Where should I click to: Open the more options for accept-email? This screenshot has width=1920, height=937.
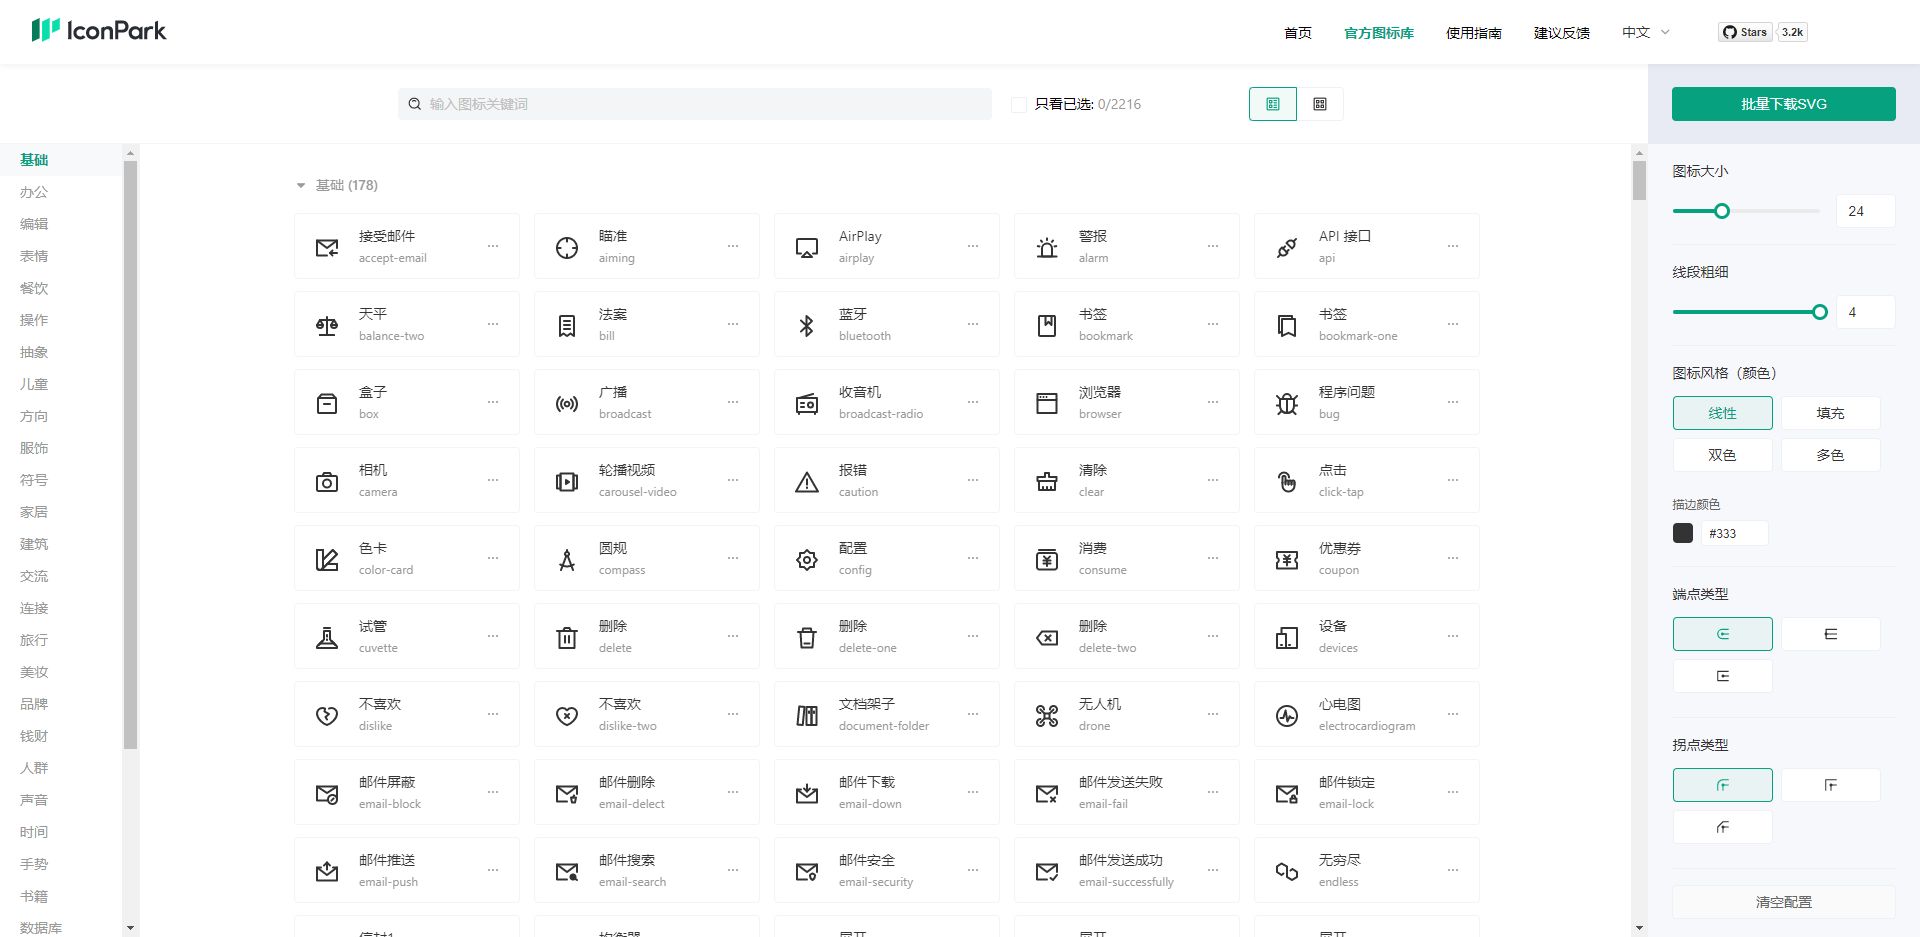click(x=493, y=246)
